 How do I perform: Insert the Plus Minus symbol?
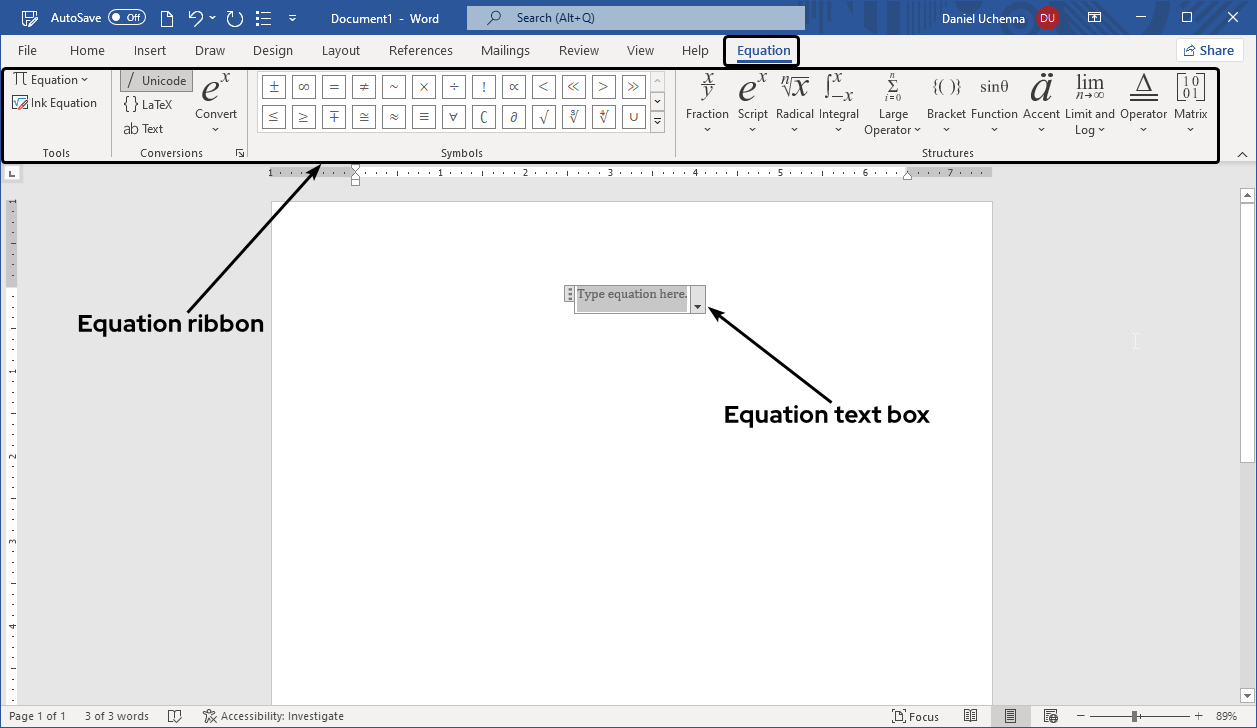click(273, 86)
